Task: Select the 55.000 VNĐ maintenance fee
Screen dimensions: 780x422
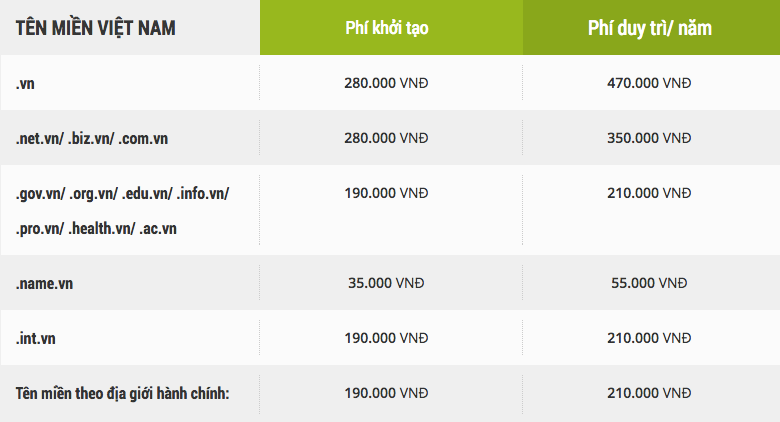Action: coord(649,283)
